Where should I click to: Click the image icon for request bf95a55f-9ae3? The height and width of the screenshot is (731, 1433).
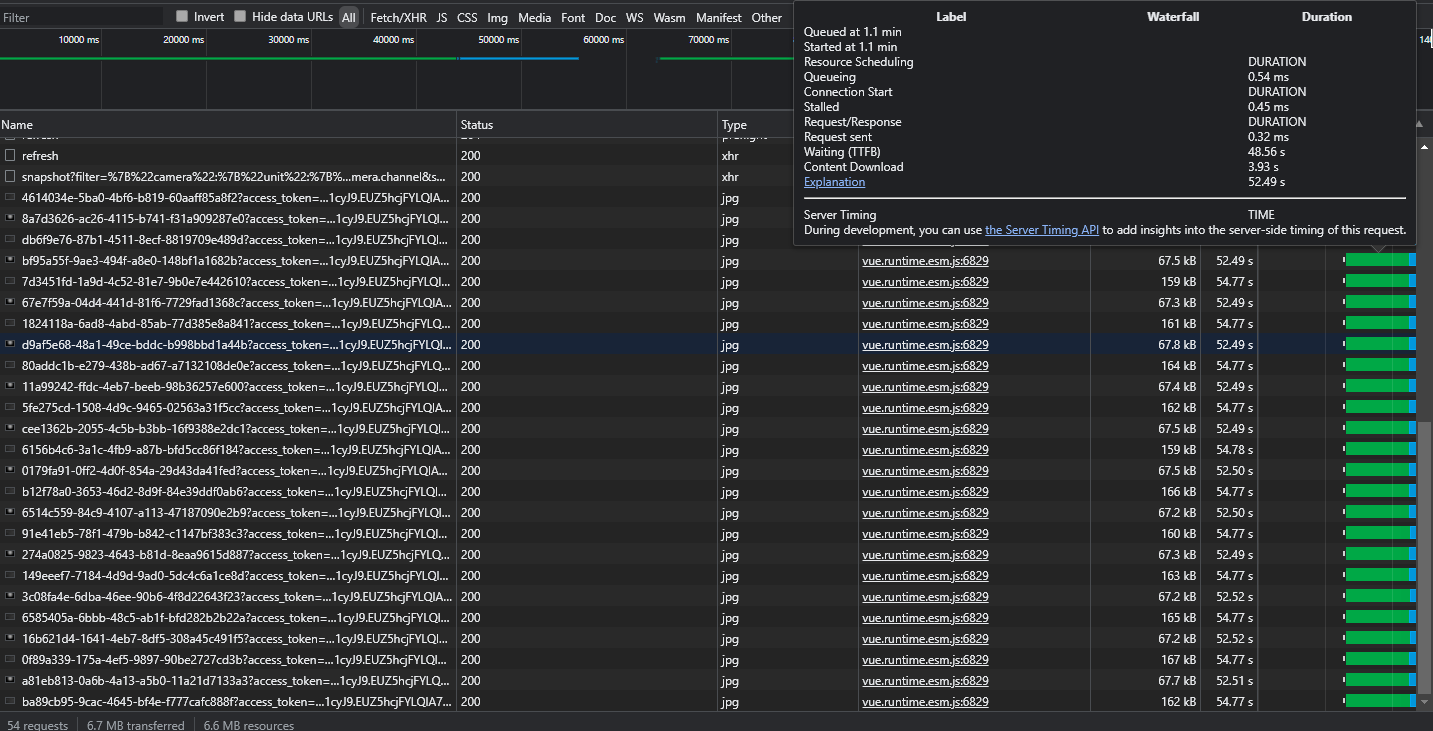[x=10, y=261]
